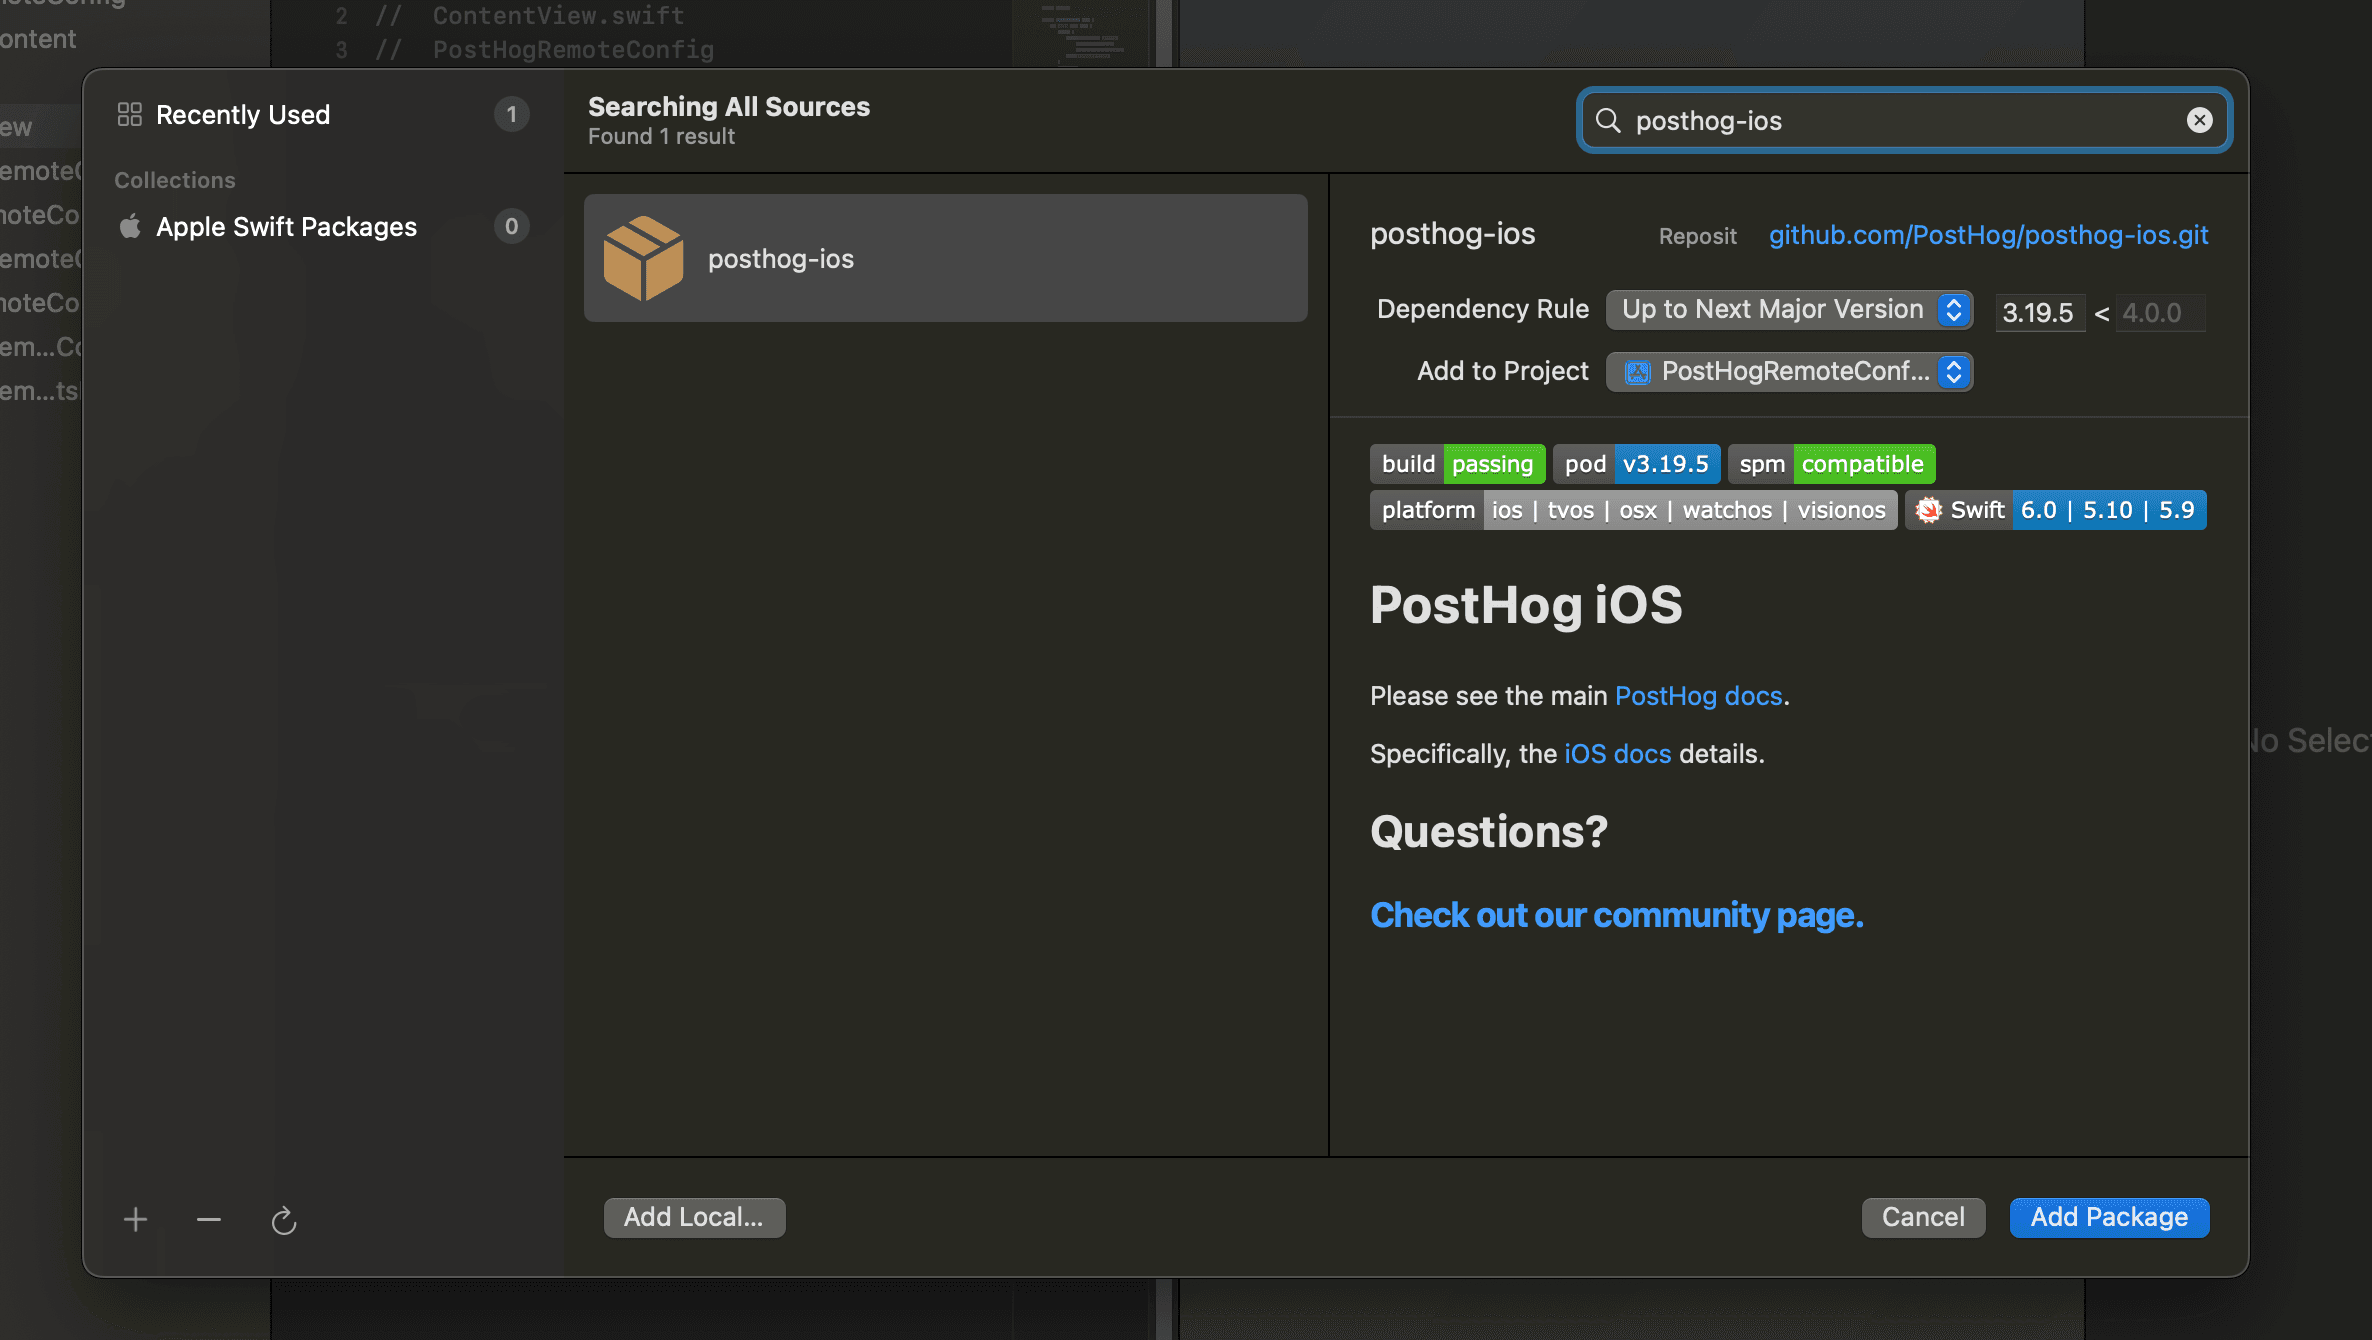
Task: Select Apple Swift Packages collection
Action: tap(322, 227)
